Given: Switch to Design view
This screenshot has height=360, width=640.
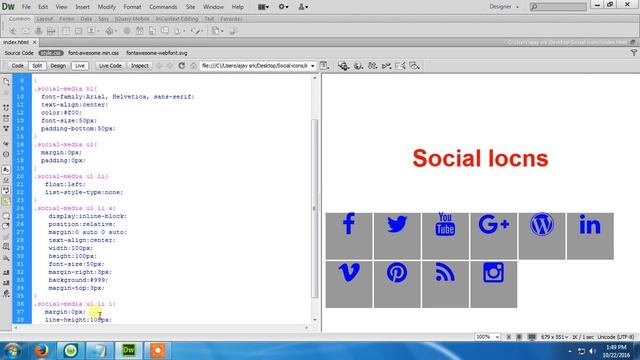Looking at the screenshot, I should click(x=58, y=66).
